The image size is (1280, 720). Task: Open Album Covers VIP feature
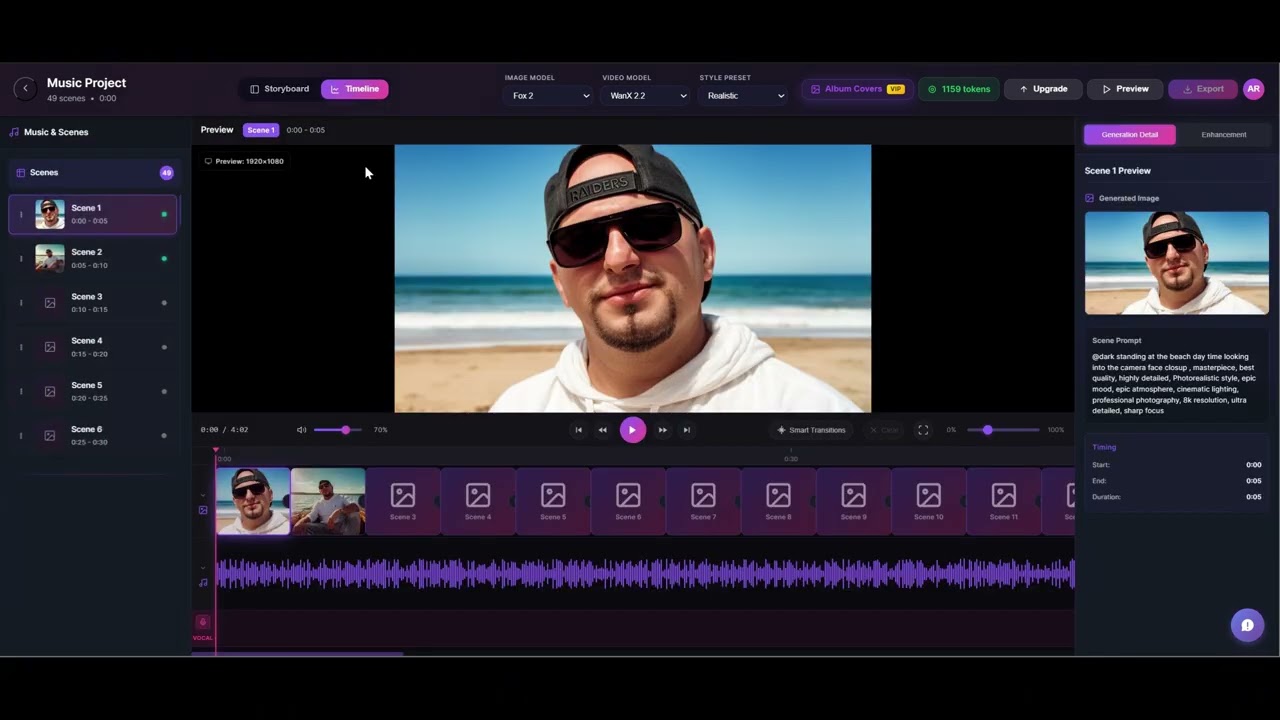(857, 89)
